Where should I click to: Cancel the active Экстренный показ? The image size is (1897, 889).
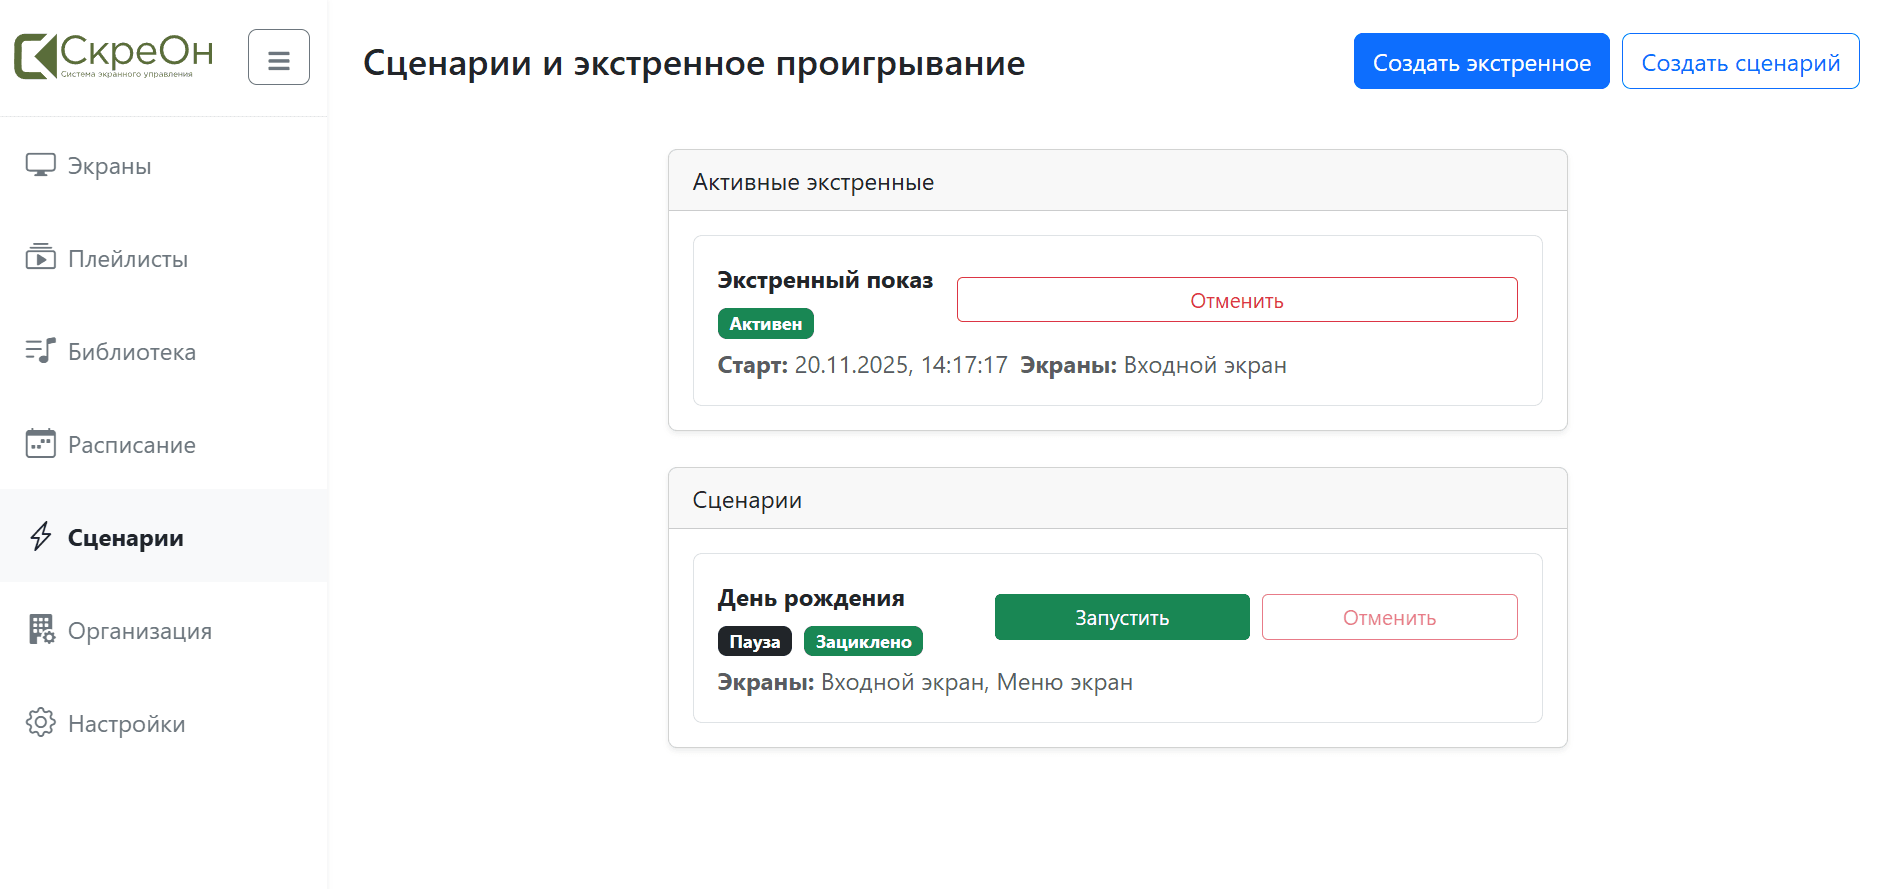1236,300
